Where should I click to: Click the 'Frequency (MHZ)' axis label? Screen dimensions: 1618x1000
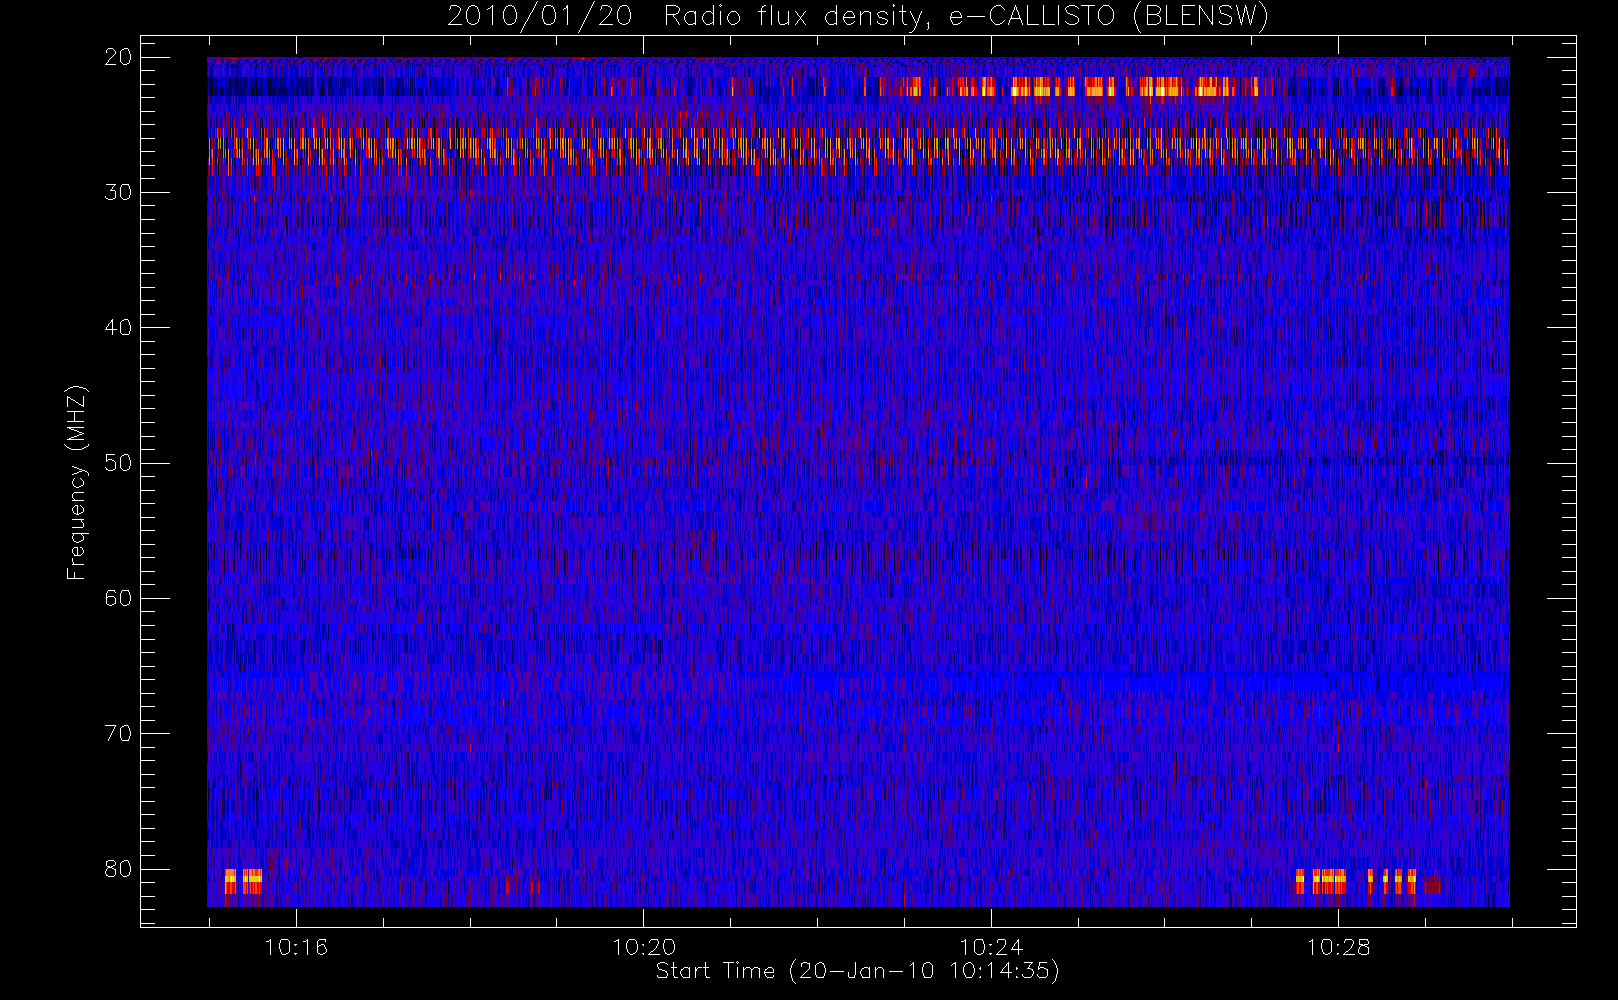(x=76, y=482)
